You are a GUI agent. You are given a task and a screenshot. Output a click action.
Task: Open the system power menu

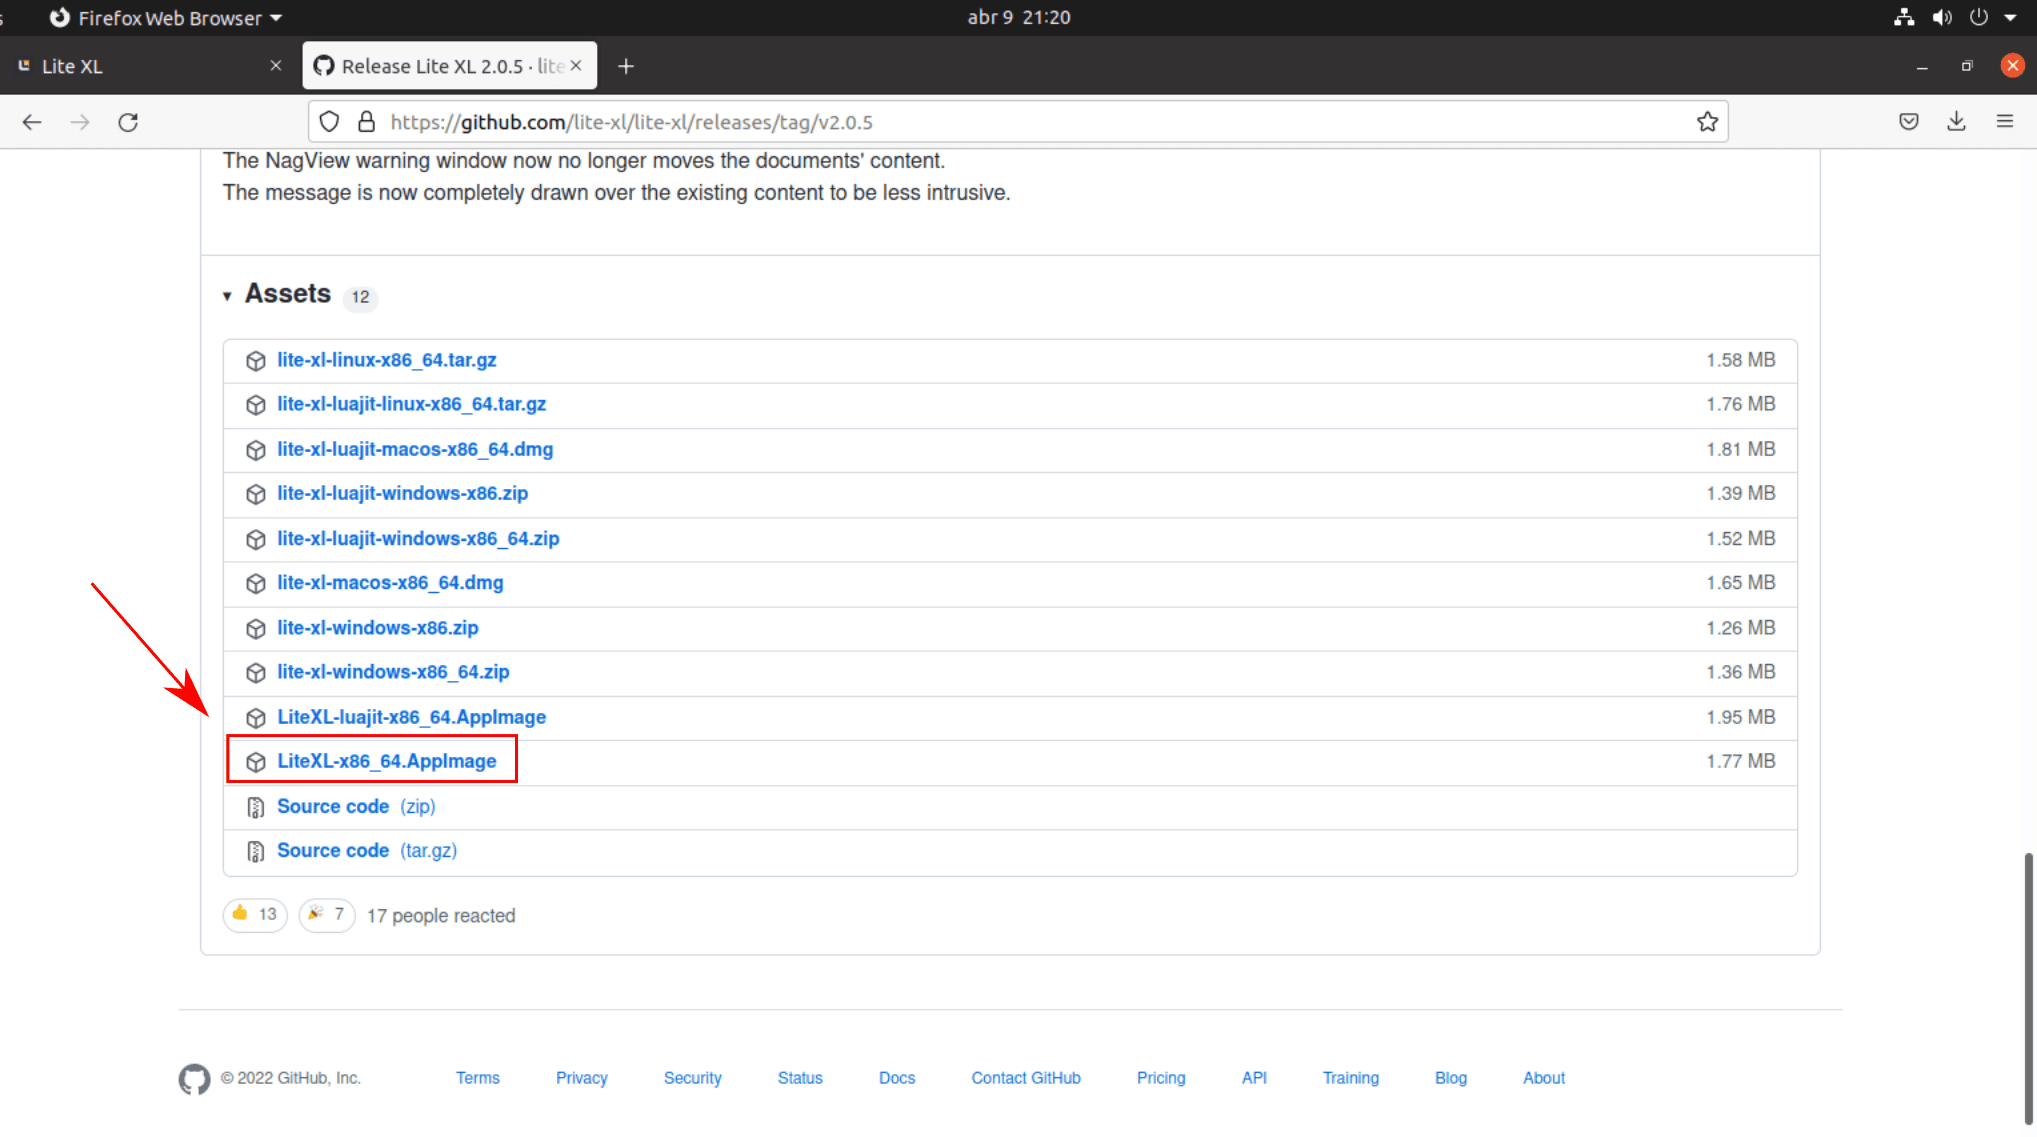coord(1978,17)
